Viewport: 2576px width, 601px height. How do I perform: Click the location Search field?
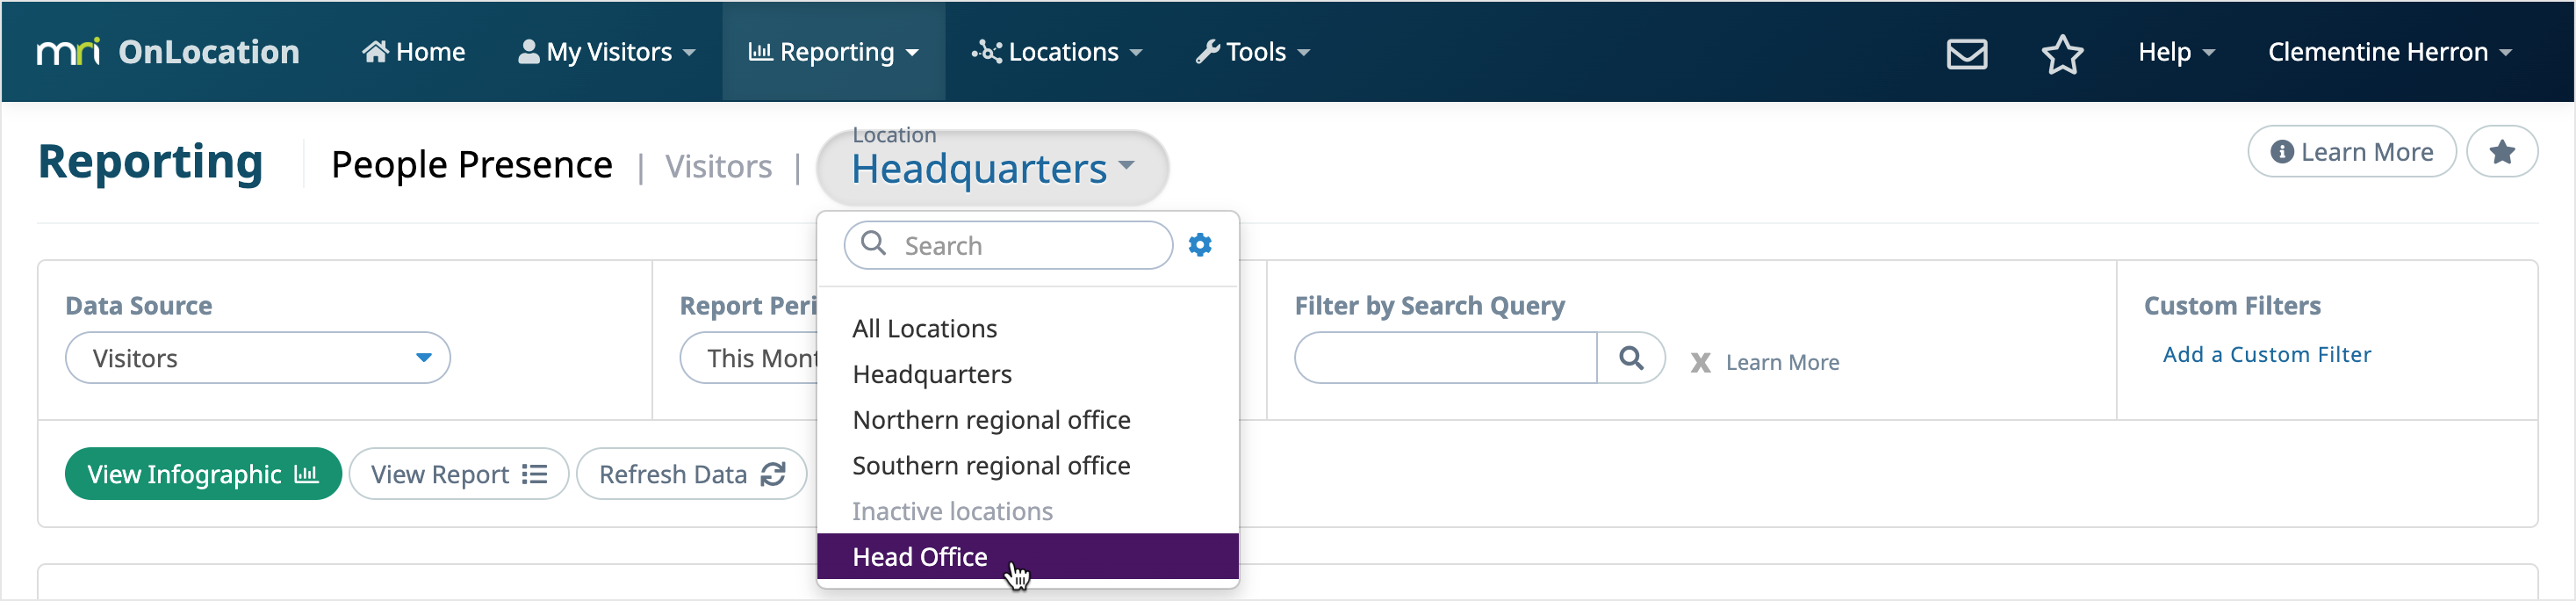pyautogui.click(x=1008, y=245)
